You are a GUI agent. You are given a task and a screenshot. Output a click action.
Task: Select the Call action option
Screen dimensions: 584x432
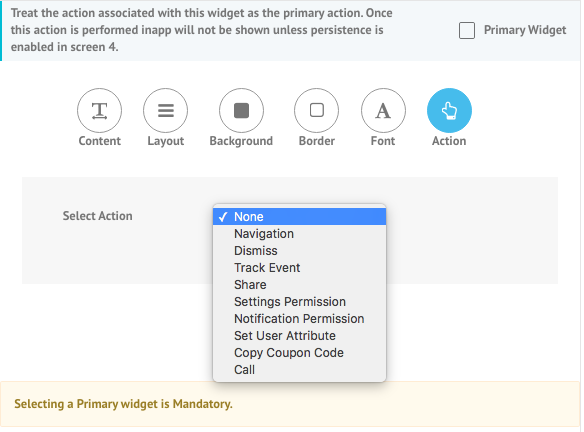(x=299, y=370)
